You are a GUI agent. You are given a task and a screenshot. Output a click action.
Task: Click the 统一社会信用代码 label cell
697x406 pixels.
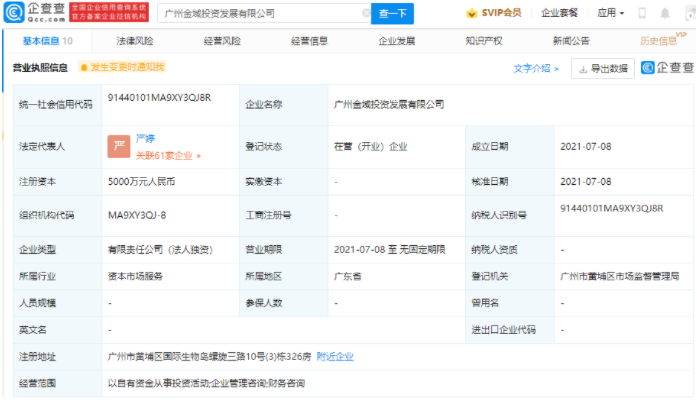[x=56, y=105]
